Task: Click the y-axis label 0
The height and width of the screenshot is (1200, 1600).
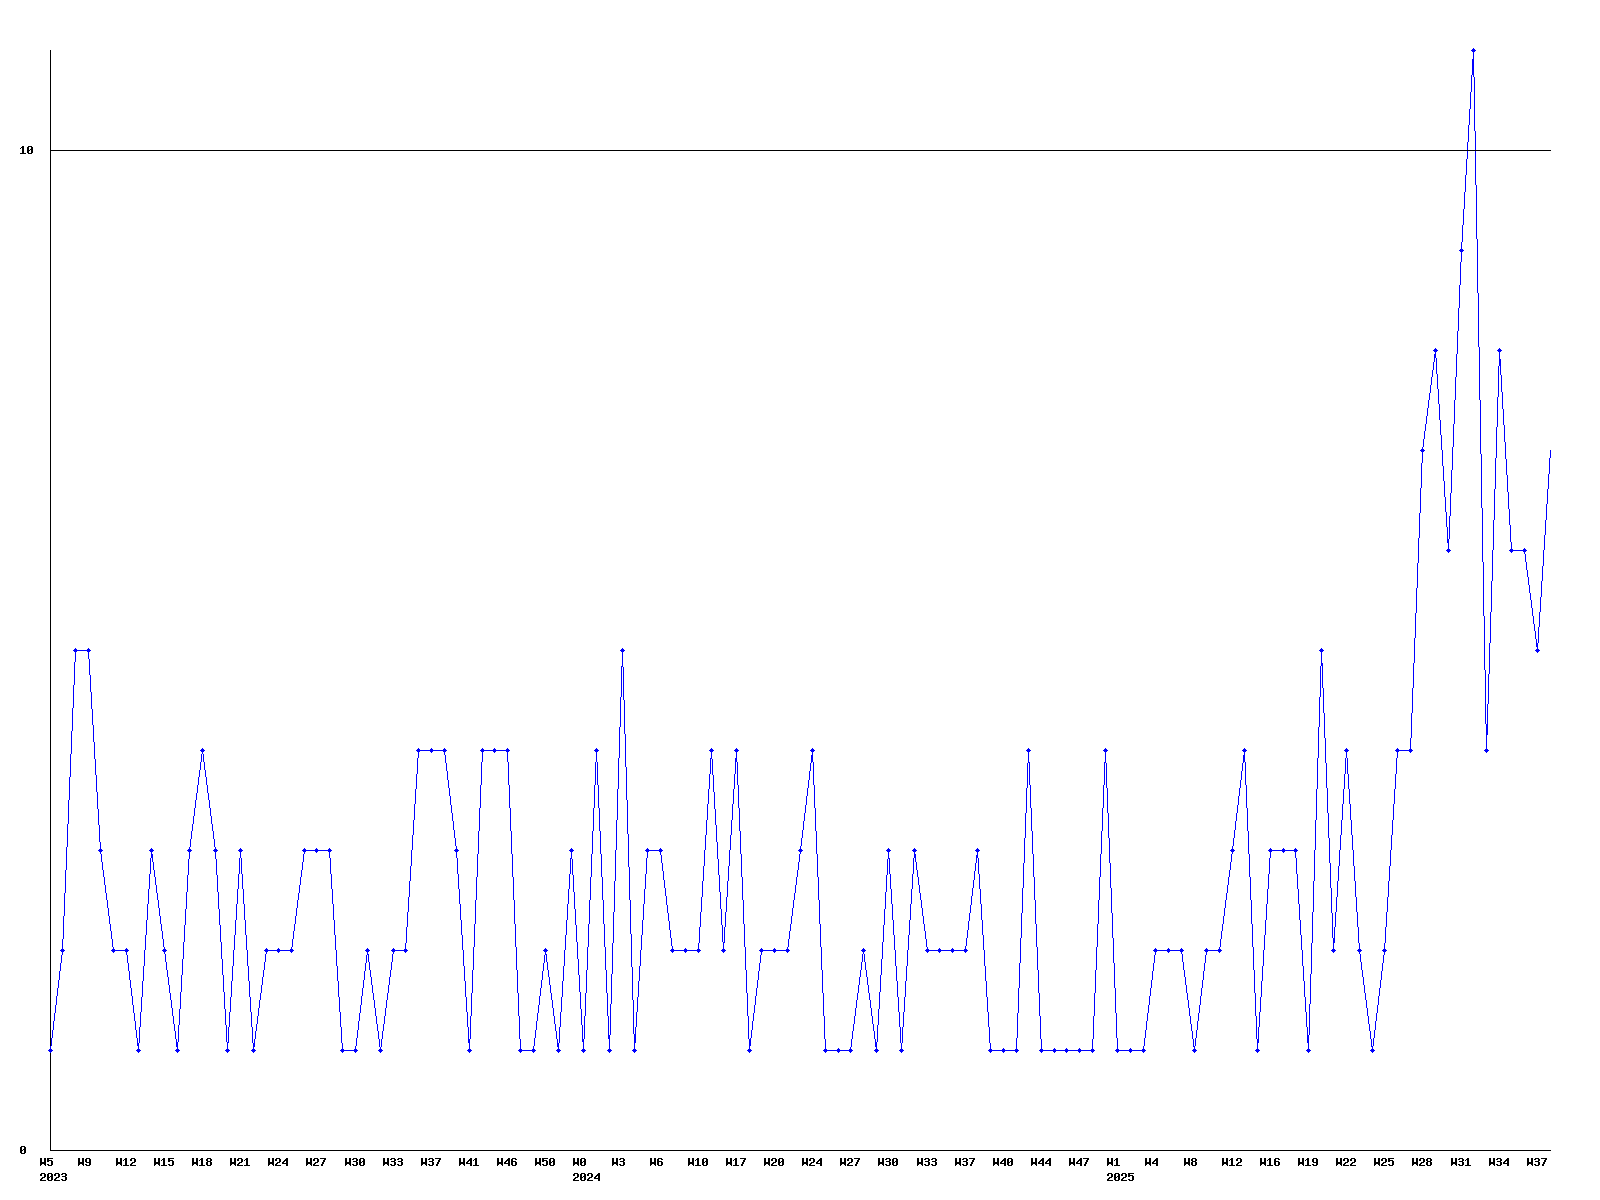Action: coord(23,1150)
